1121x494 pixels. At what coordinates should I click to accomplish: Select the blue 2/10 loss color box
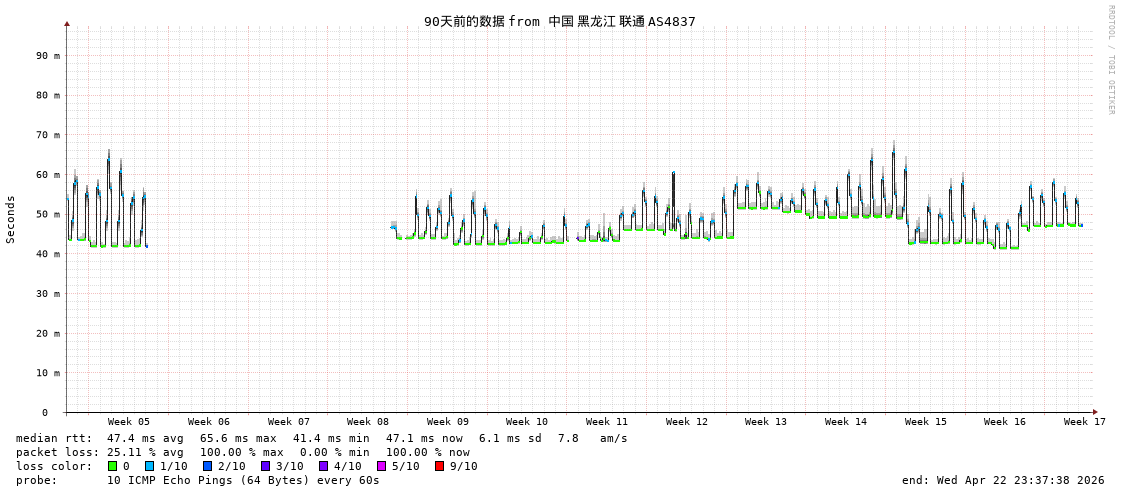tap(207, 466)
